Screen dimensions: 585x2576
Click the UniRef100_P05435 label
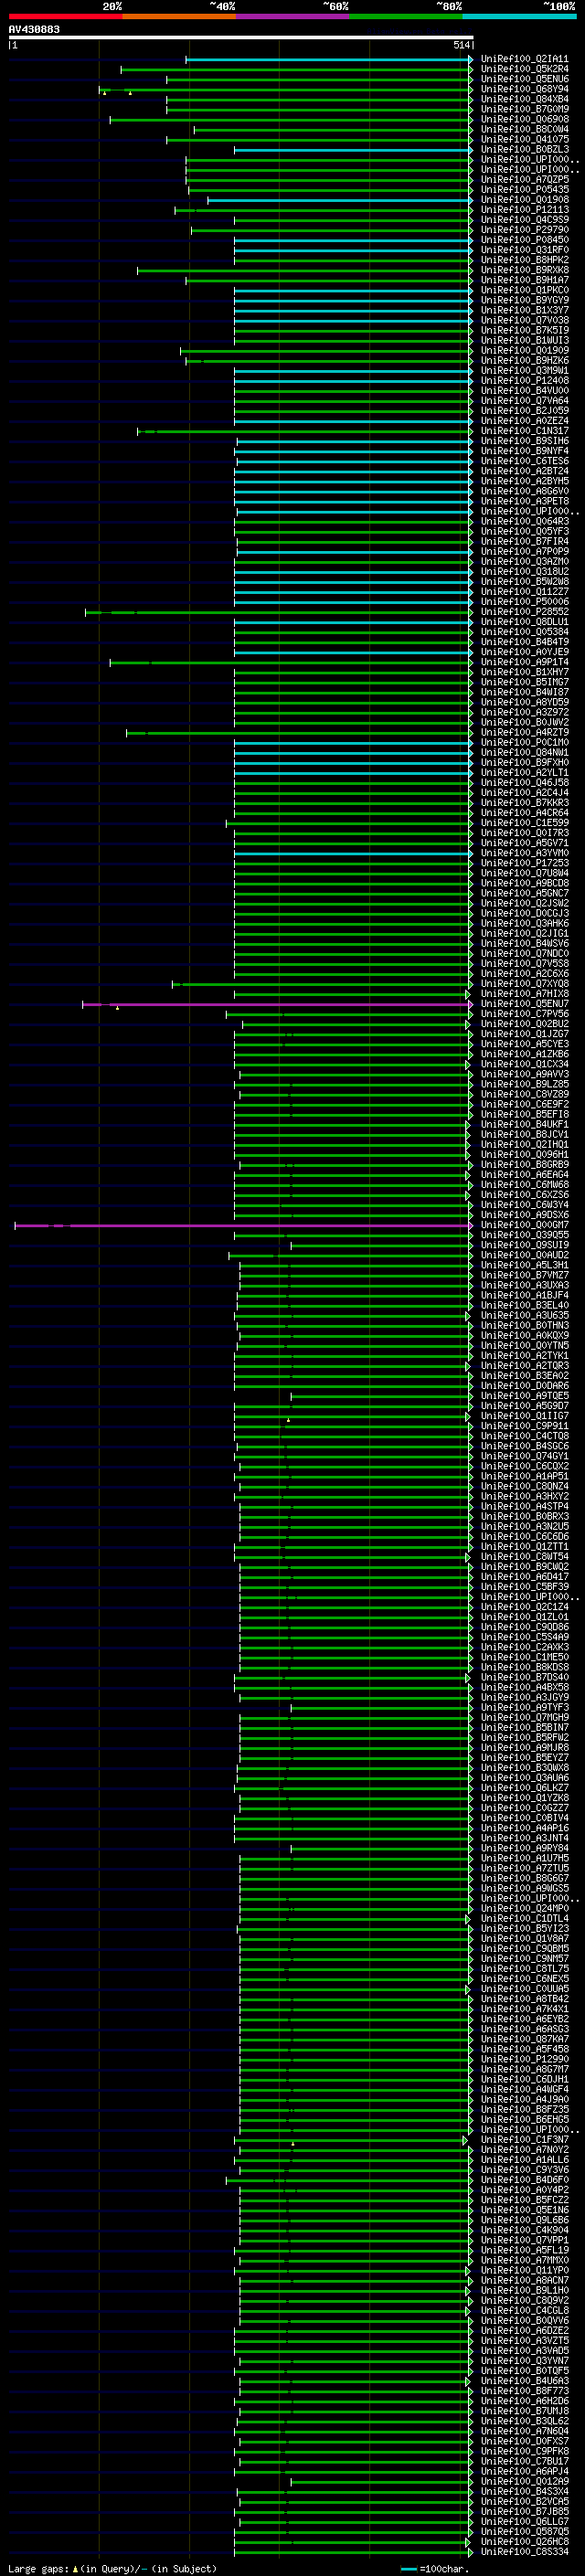click(x=524, y=189)
